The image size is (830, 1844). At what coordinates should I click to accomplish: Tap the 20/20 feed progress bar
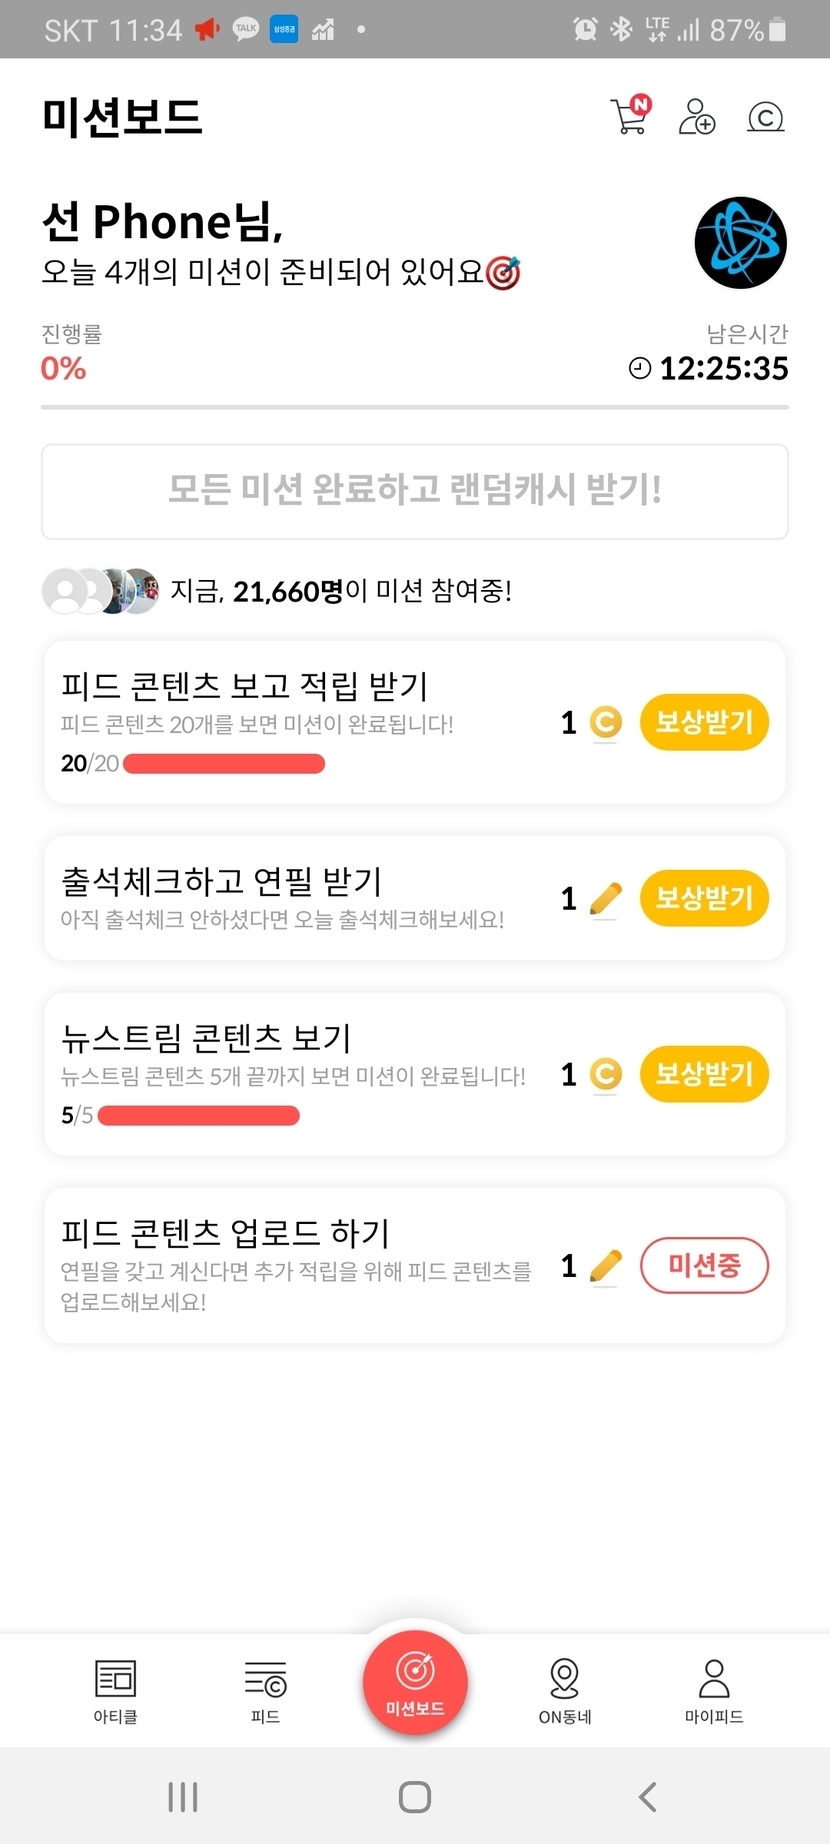click(224, 764)
